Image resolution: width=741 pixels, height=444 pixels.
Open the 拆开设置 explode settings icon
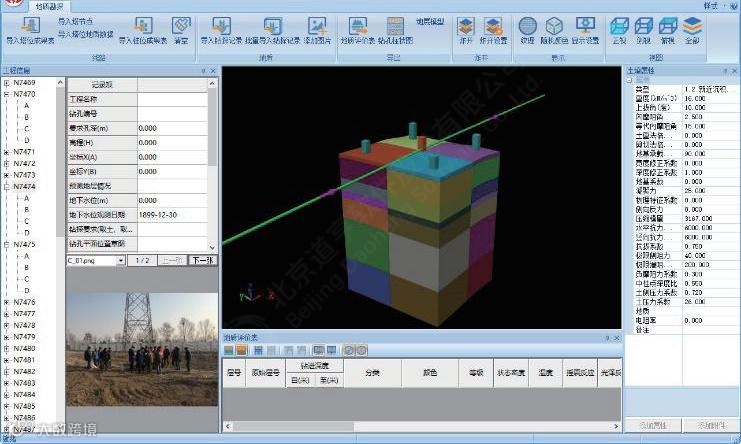pos(493,26)
